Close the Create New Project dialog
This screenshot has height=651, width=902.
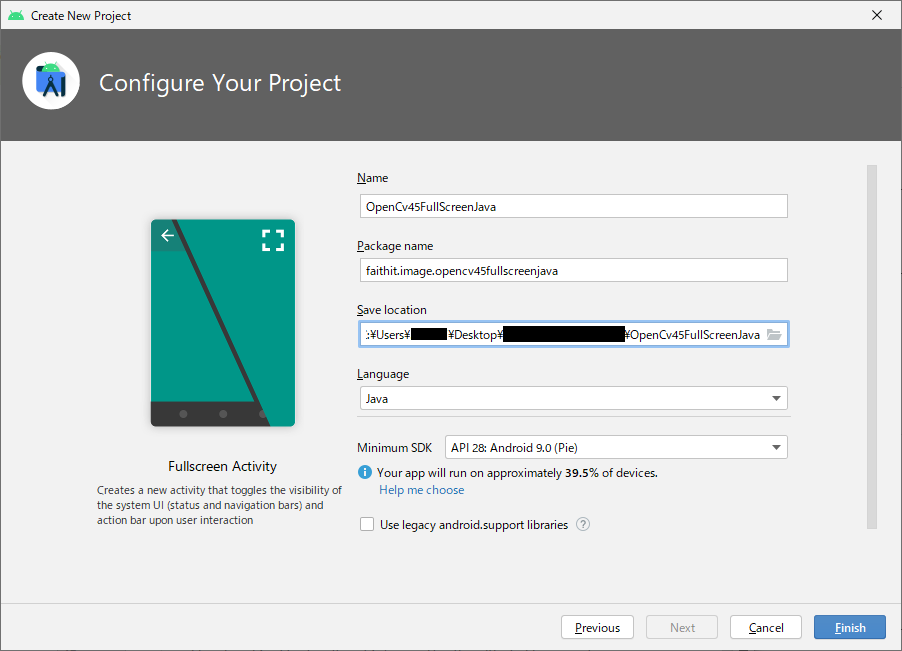click(x=877, y=16)
